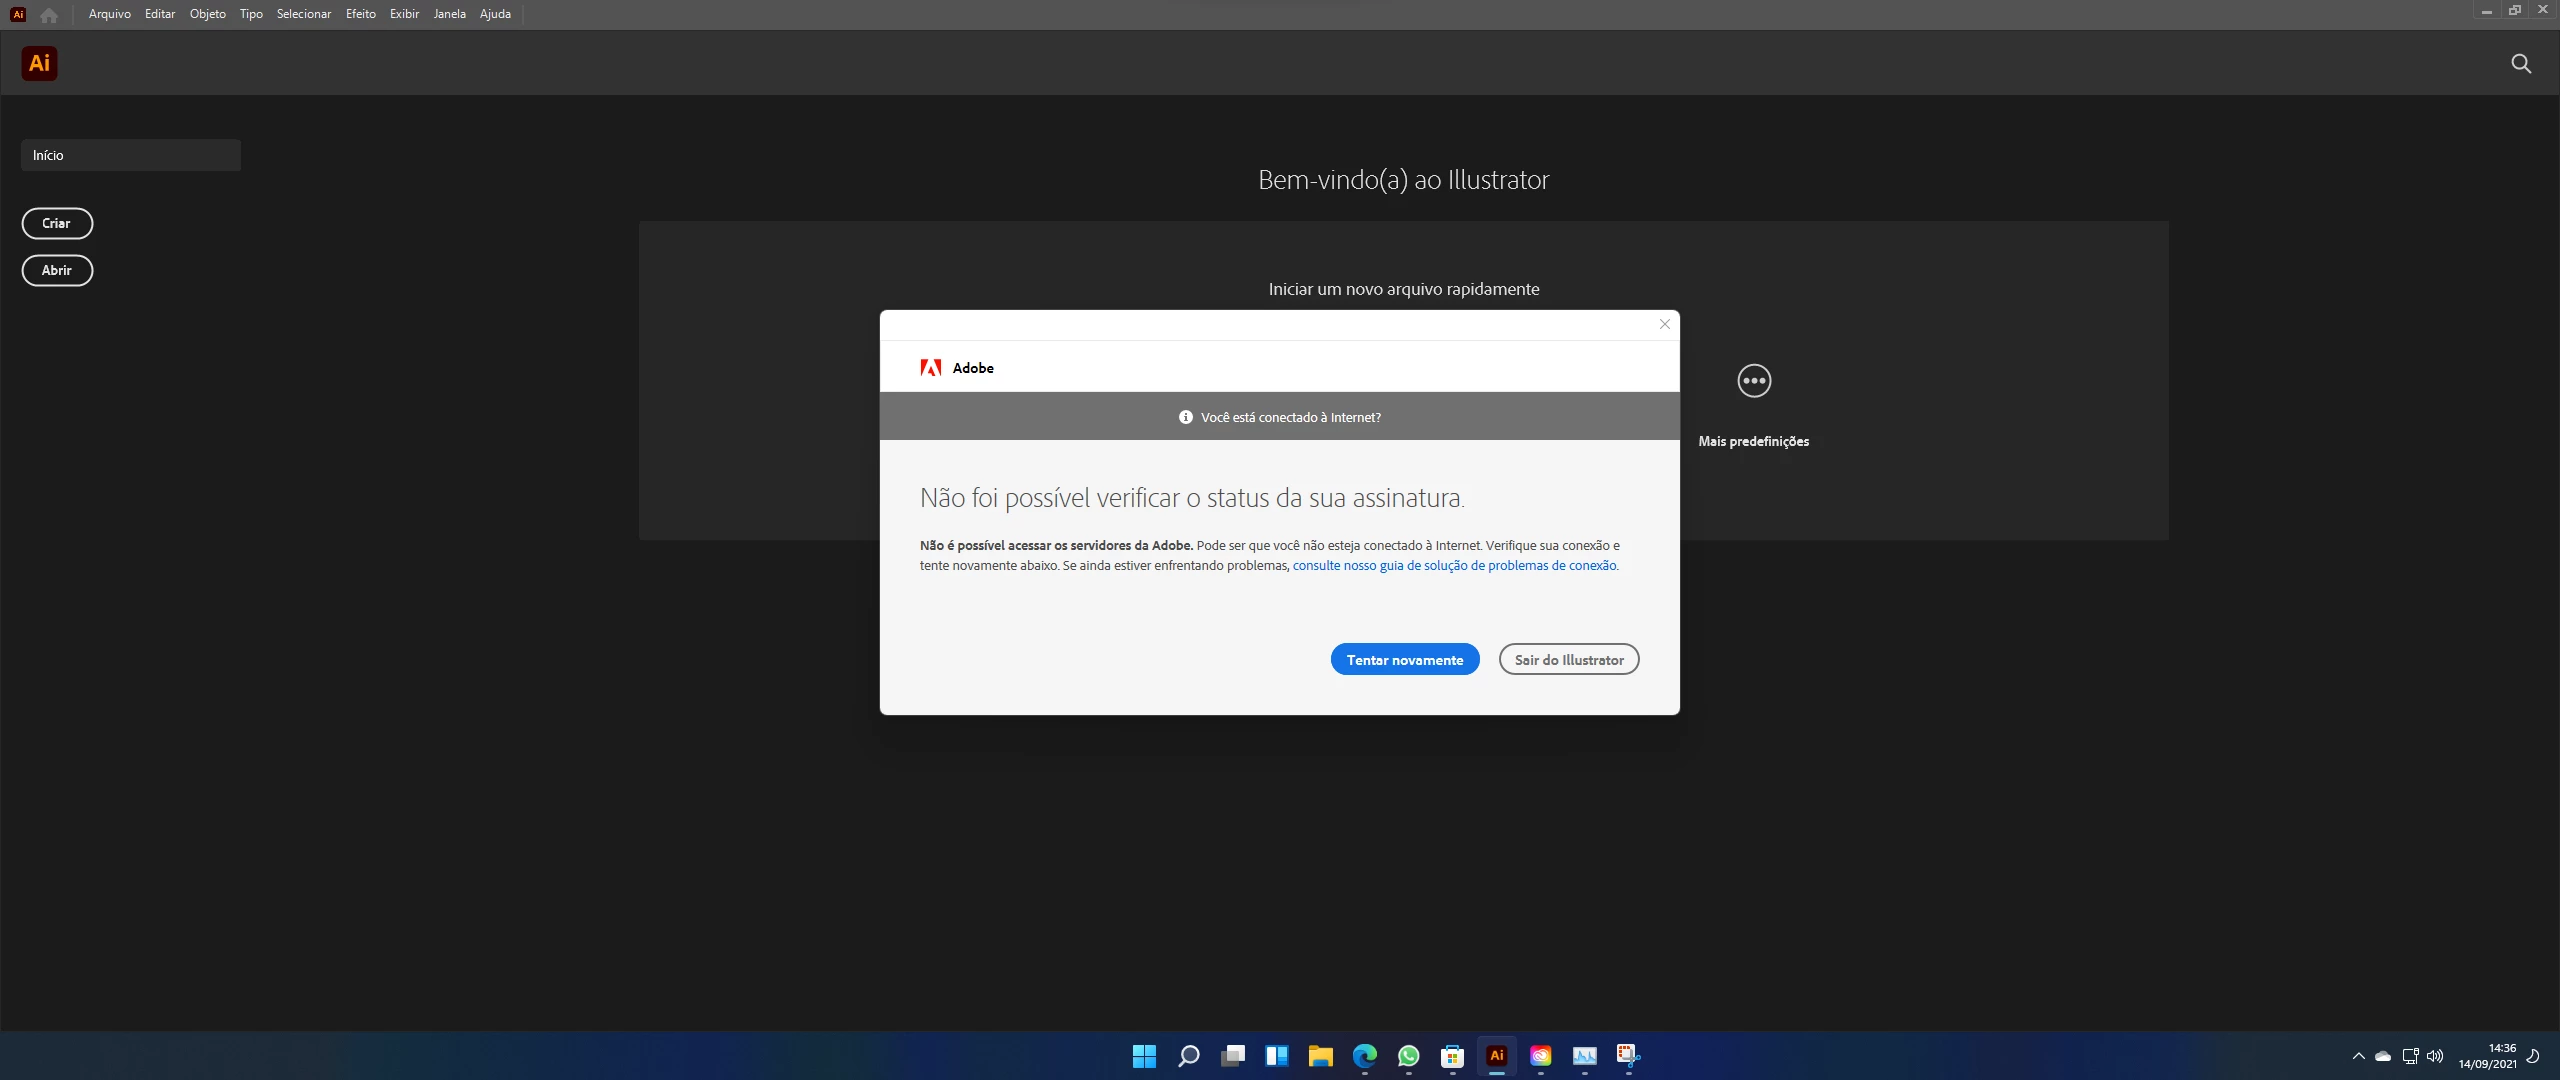Click the Mais predefinições ellipsis icon
2560x1080 pixels.
[x=1754, y=381]
